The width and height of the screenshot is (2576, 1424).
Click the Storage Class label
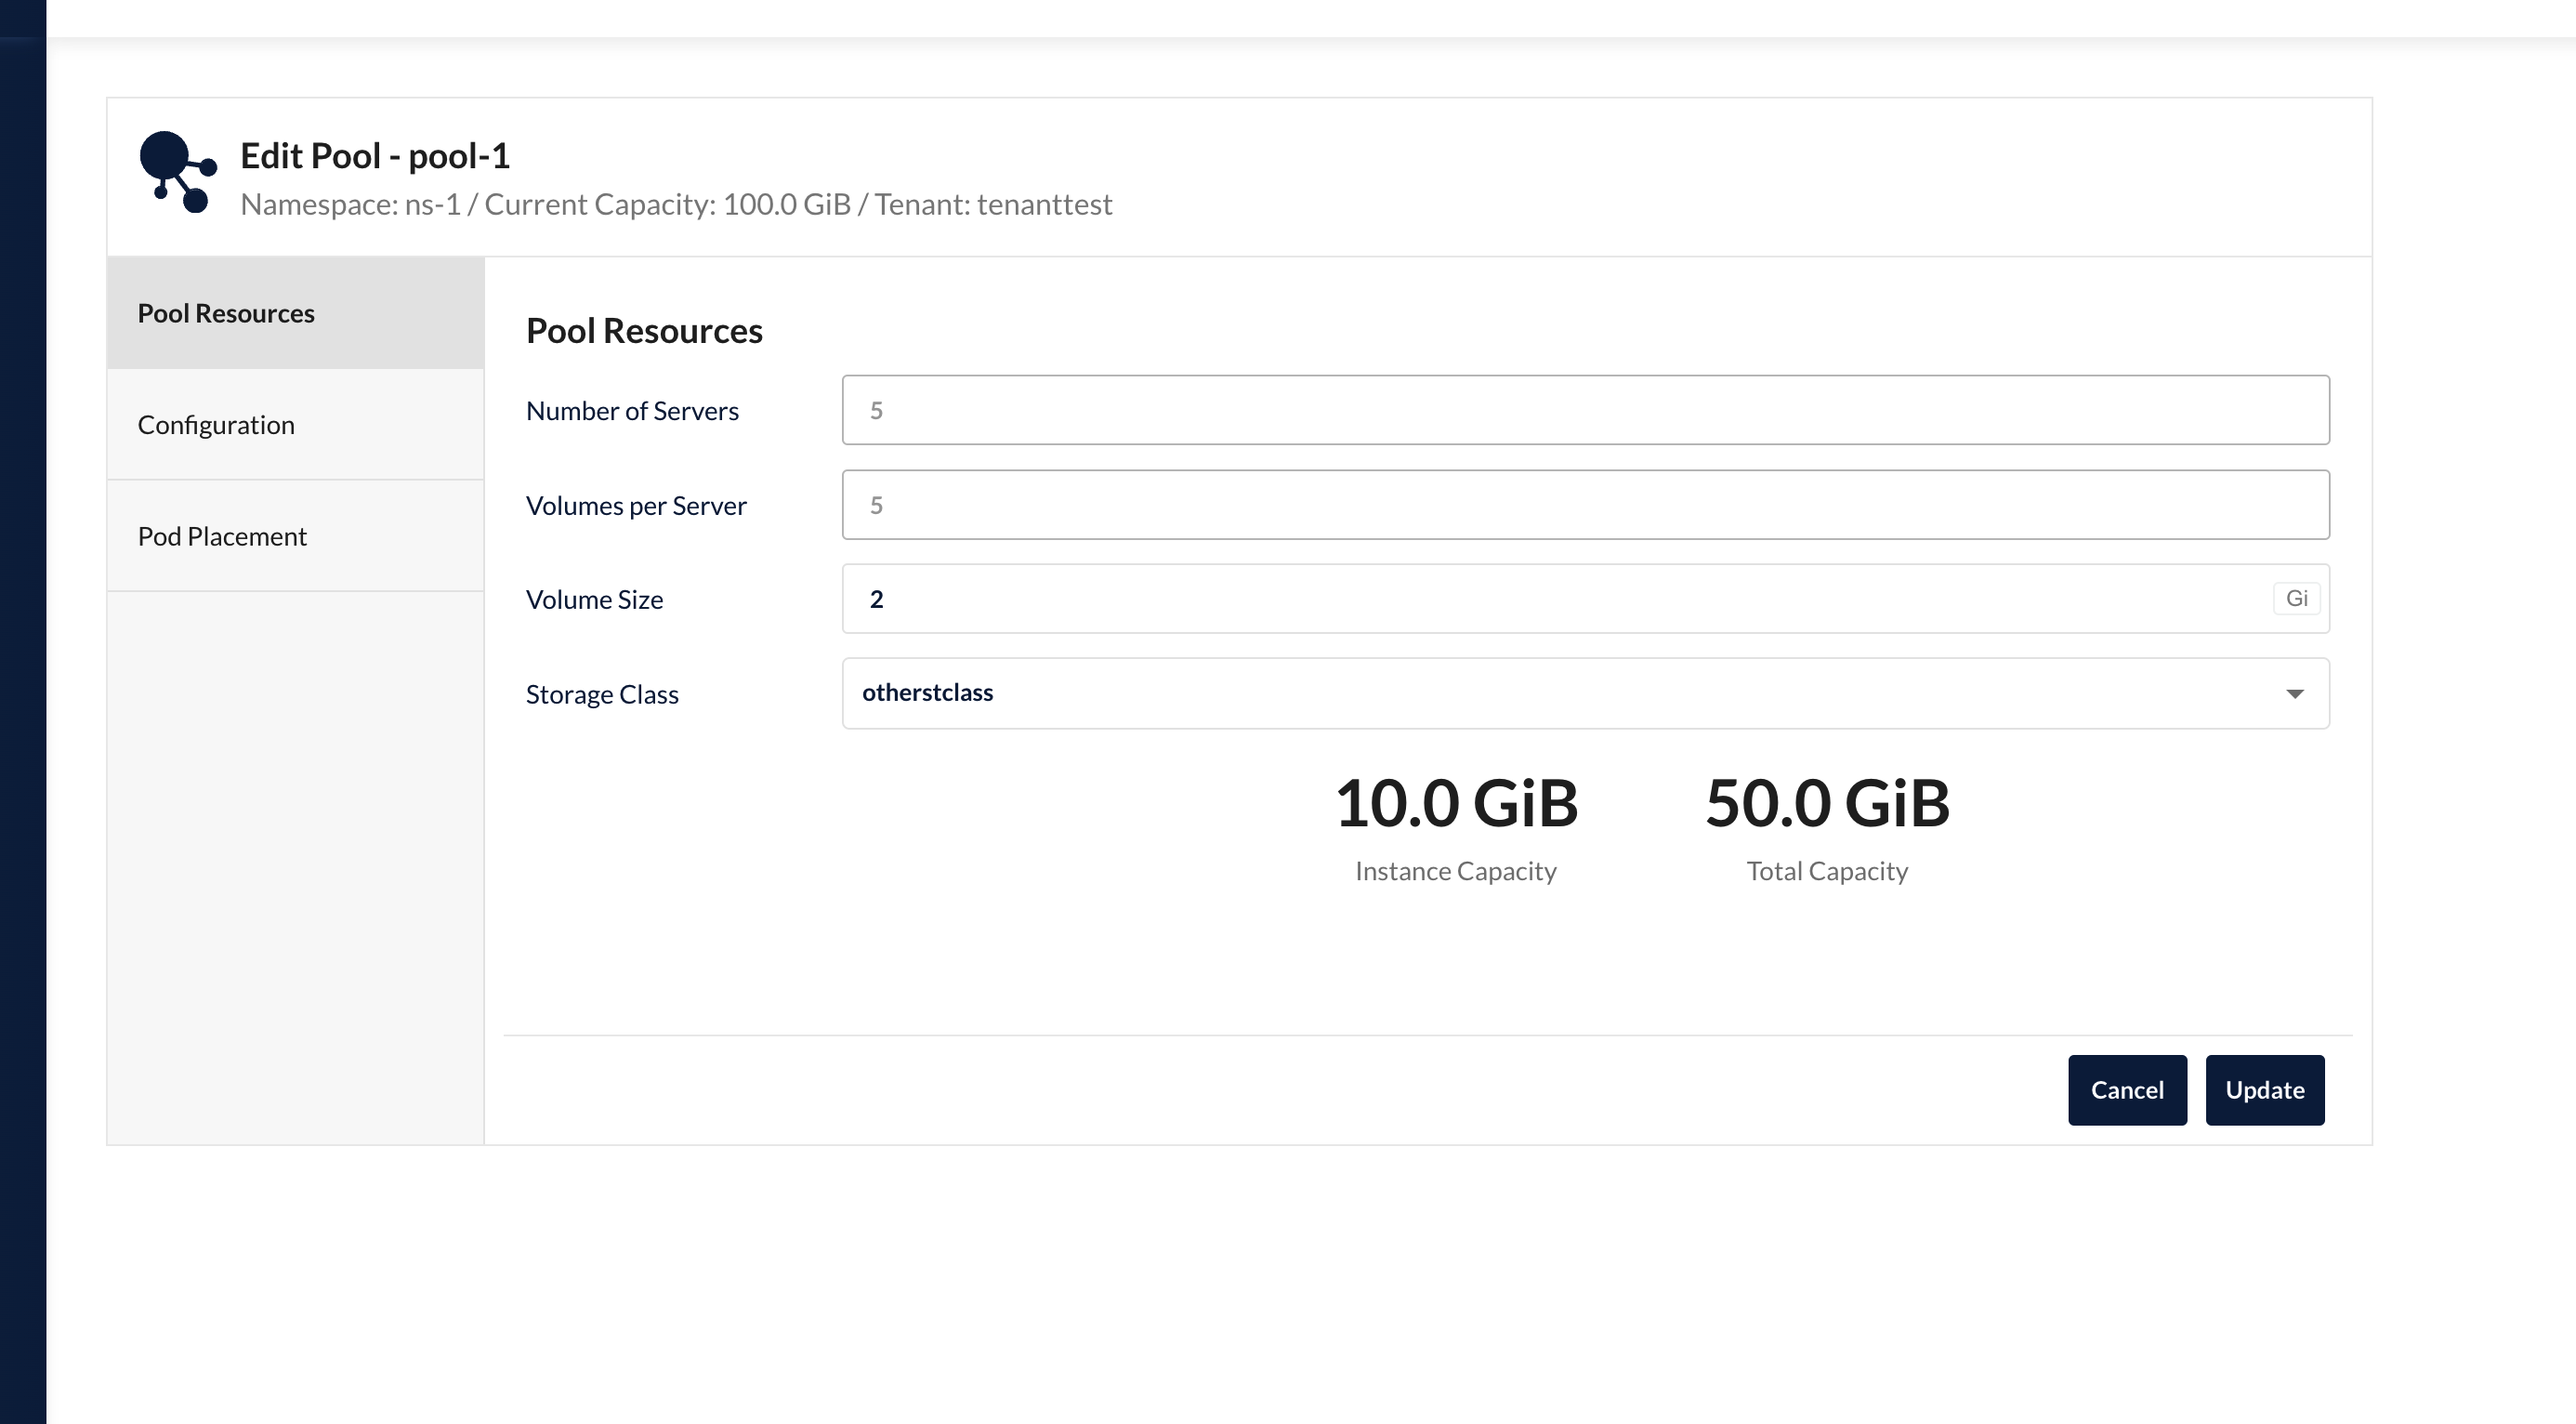[602, 695]
